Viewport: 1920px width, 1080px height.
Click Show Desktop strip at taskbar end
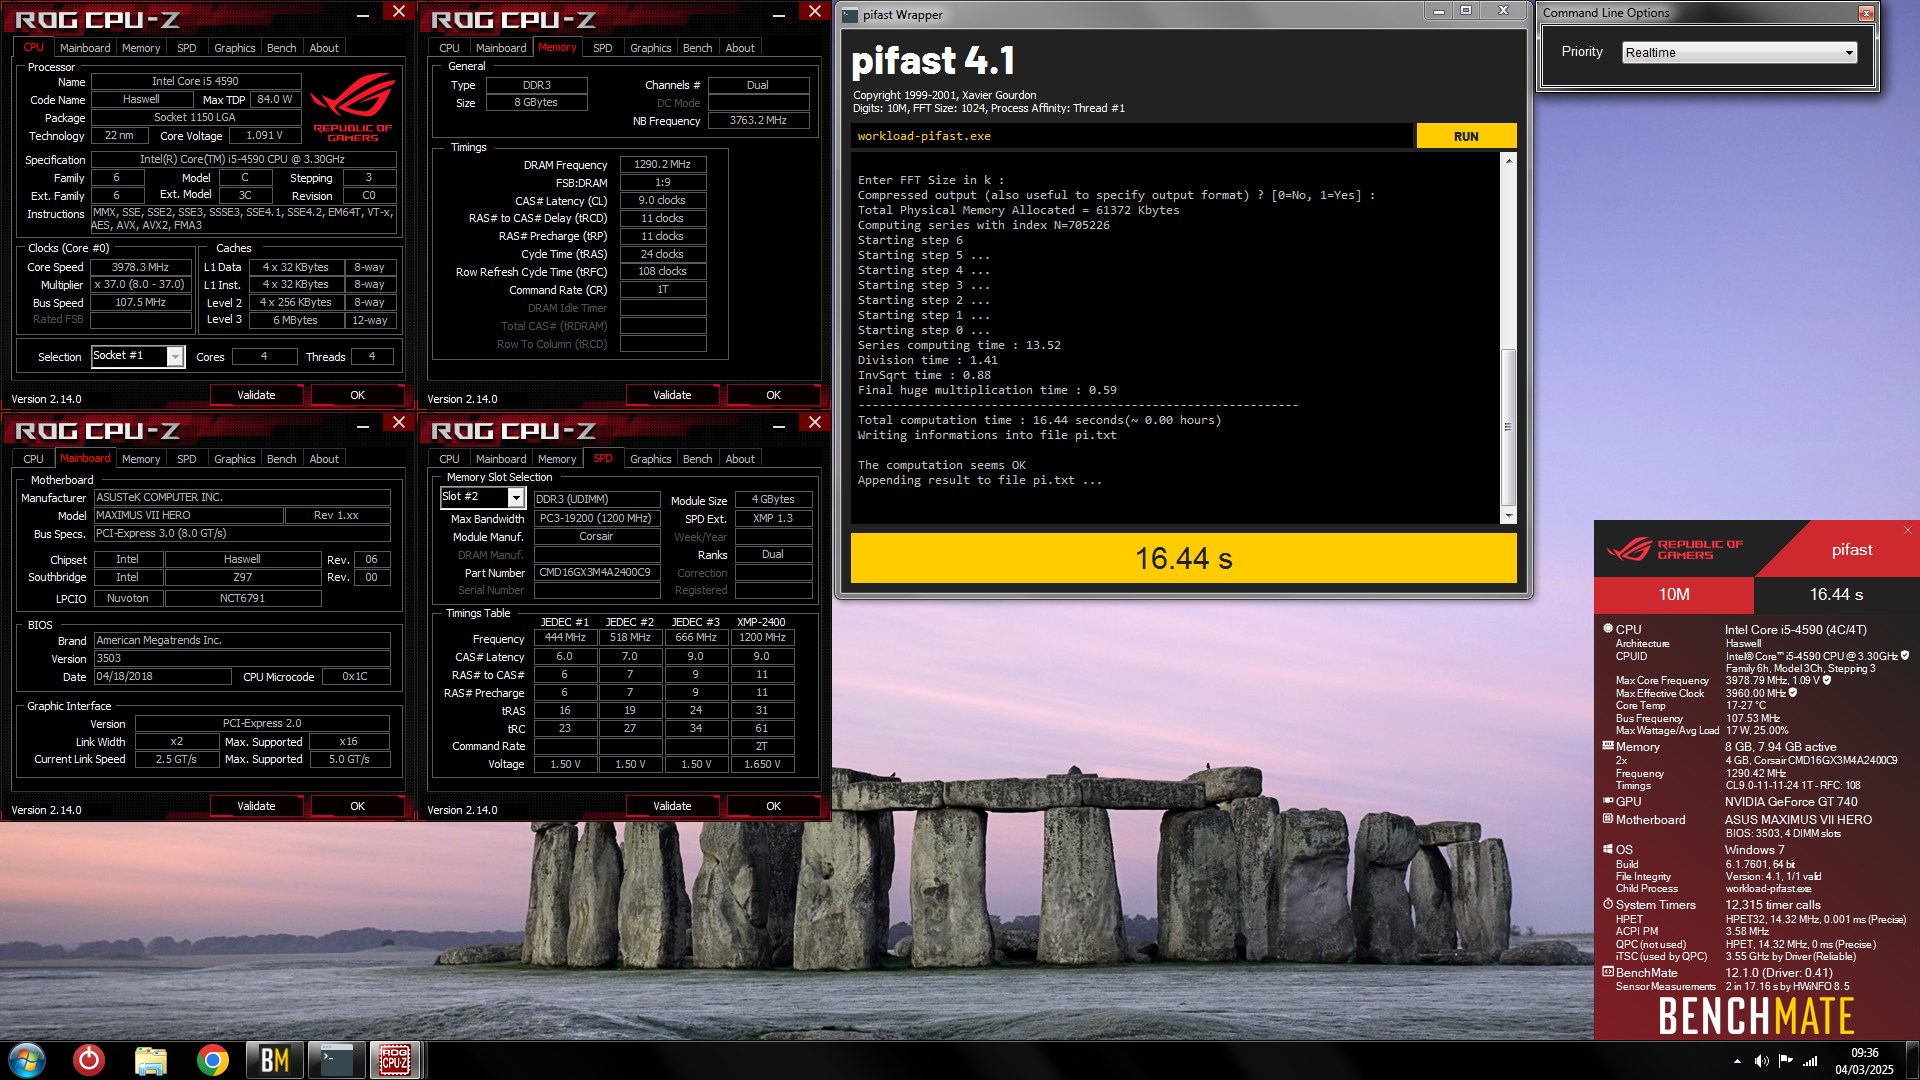pyautogui.click(x=1912, y=1060)
